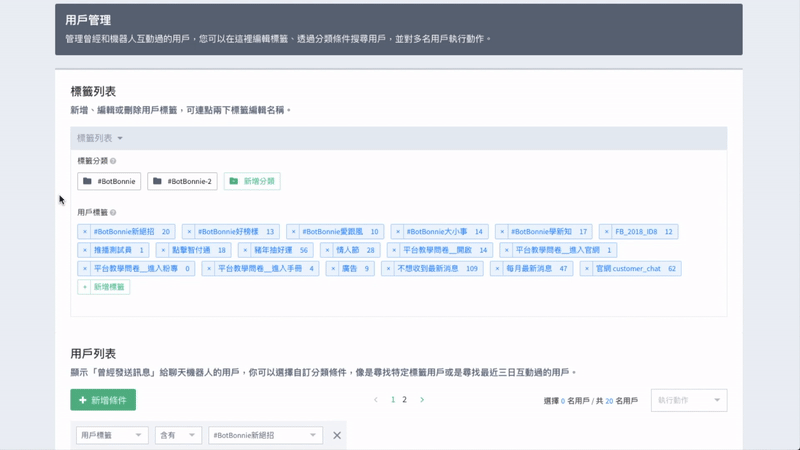This screenshot has width=800, height=450.
Task: Open the 執行動作 action dropdown
Action: click(x=689, y=400)
